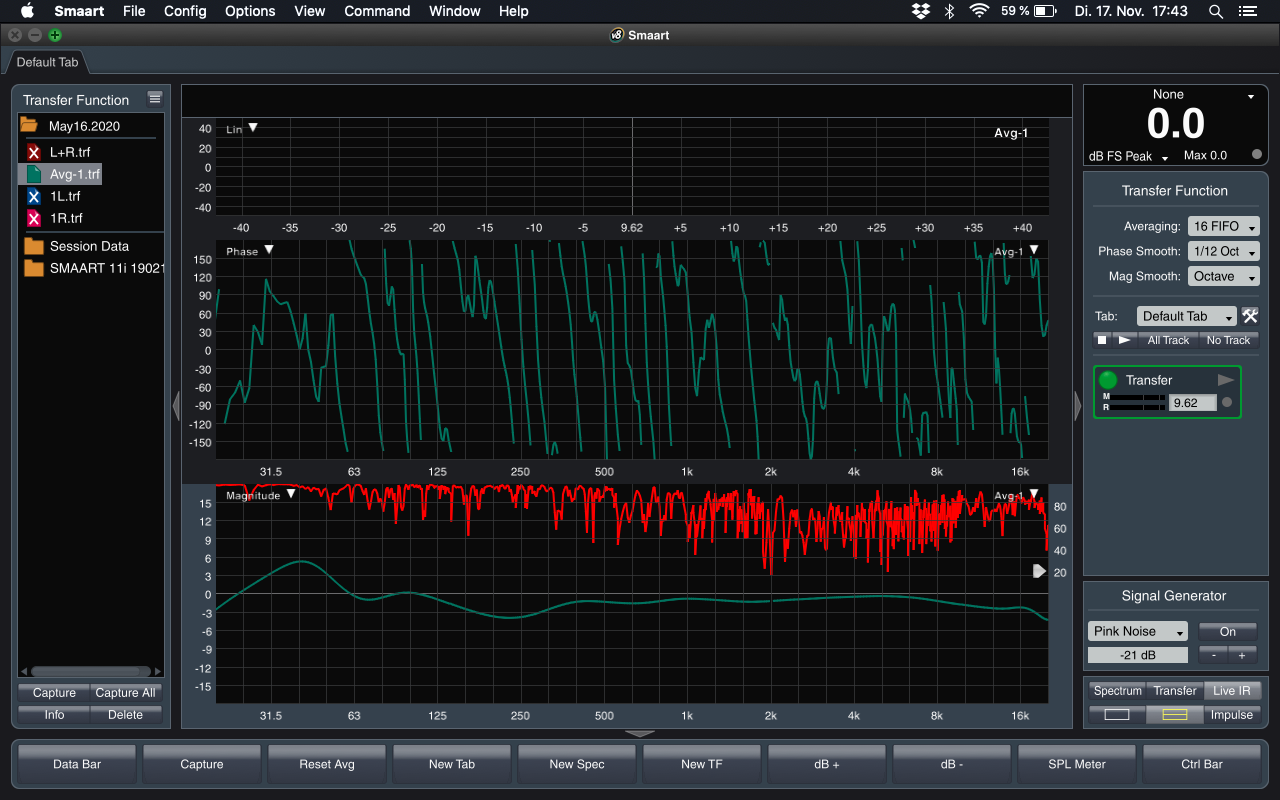Image resolution: width=1280 pixels, height=800 pixels.
Task: Toggle the green Transfer measurement run indicator
Action: [x=1108, y=380]
